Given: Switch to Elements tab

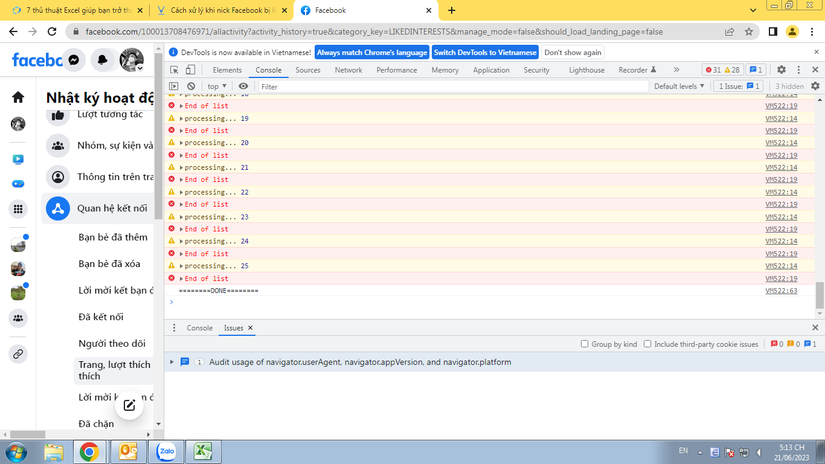Looking at the screenshot, I should click(227, 70).
